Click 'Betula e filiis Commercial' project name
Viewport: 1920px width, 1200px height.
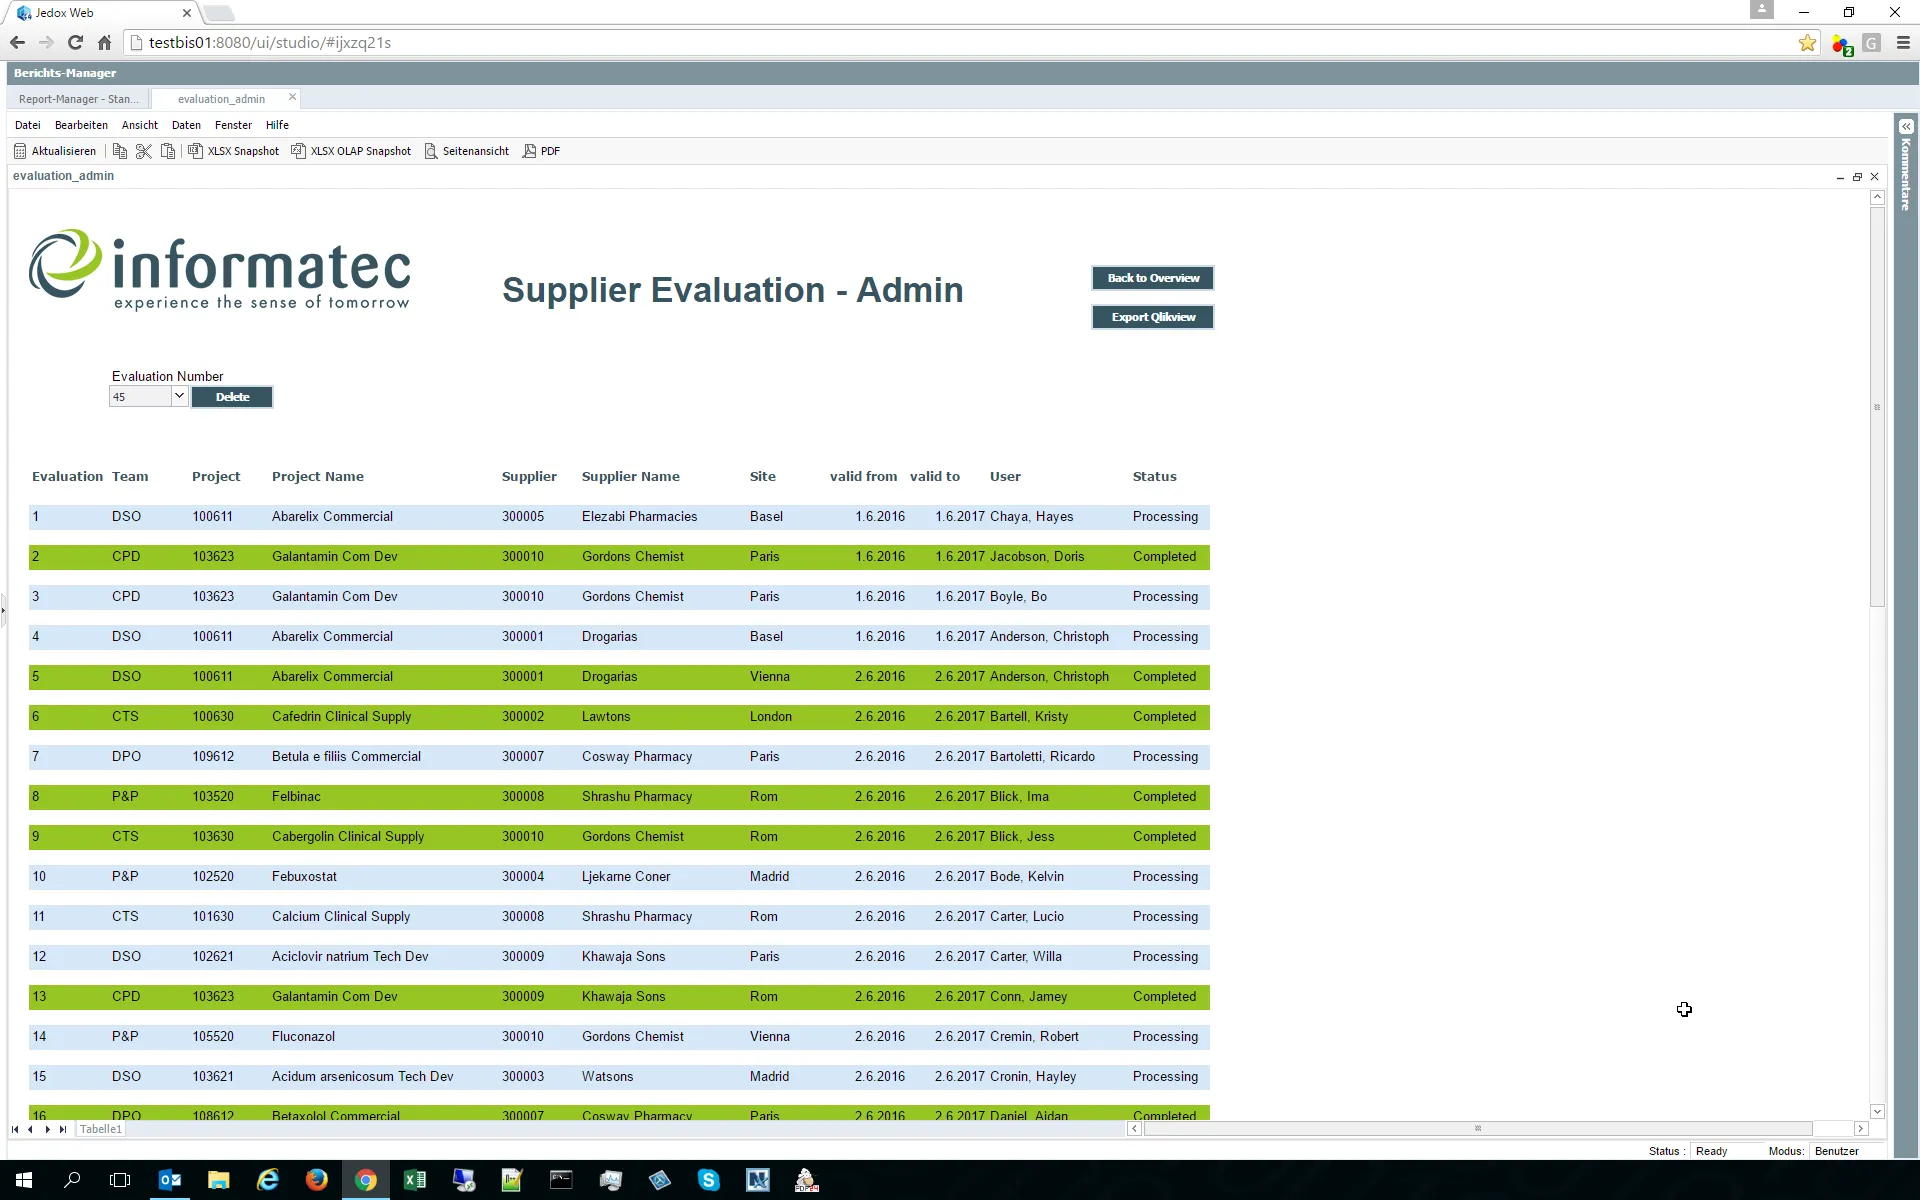coord(347,757)
